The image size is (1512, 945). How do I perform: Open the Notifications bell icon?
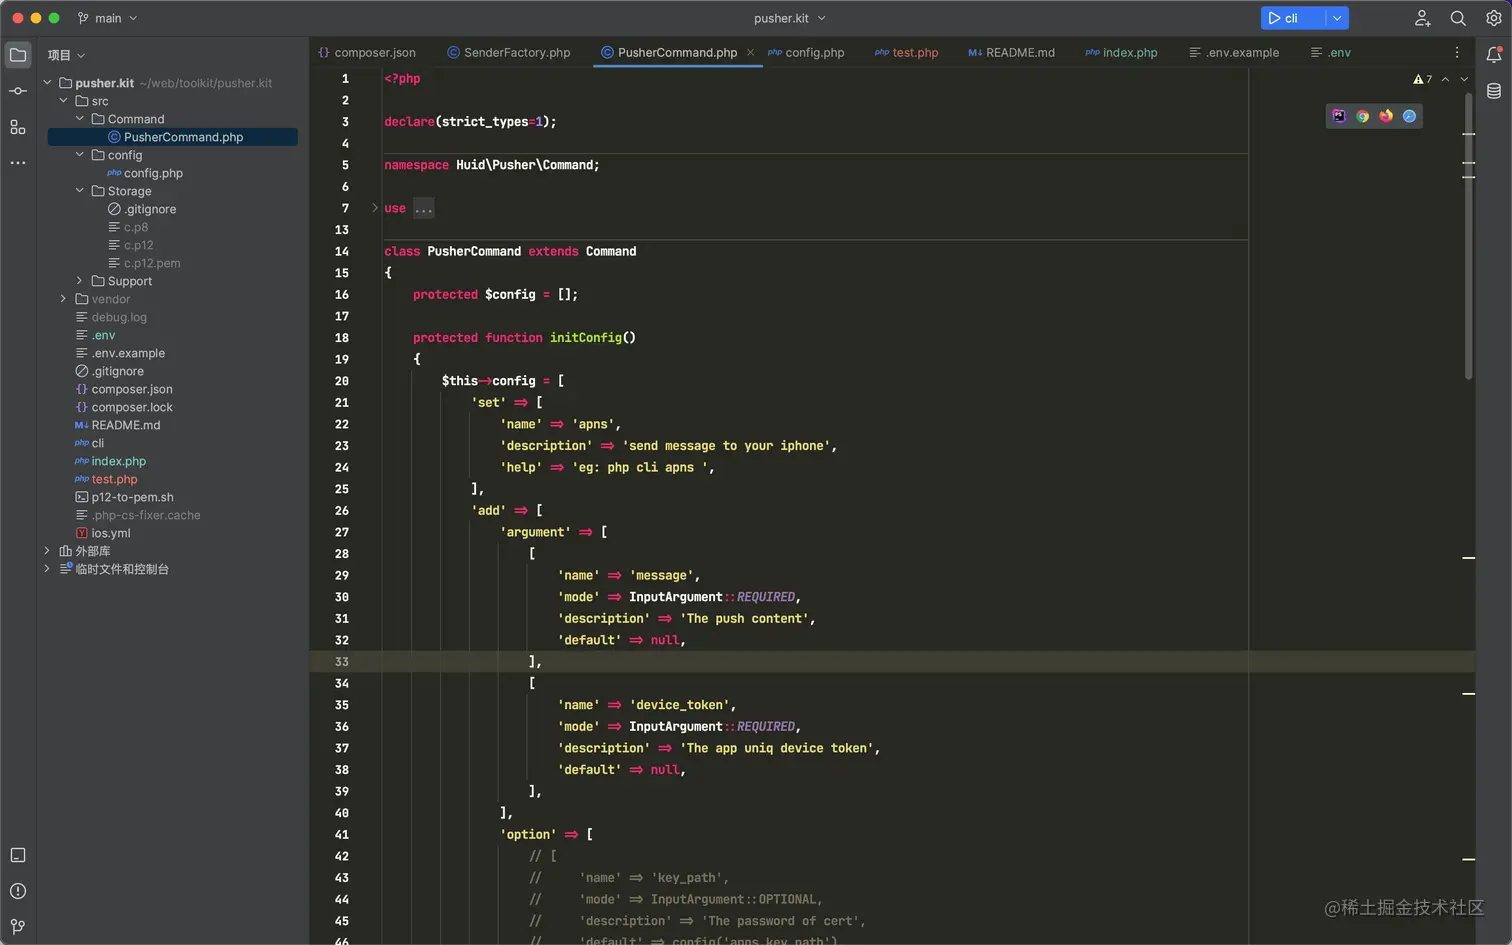pyautogui.click(x=1494, y=55)
